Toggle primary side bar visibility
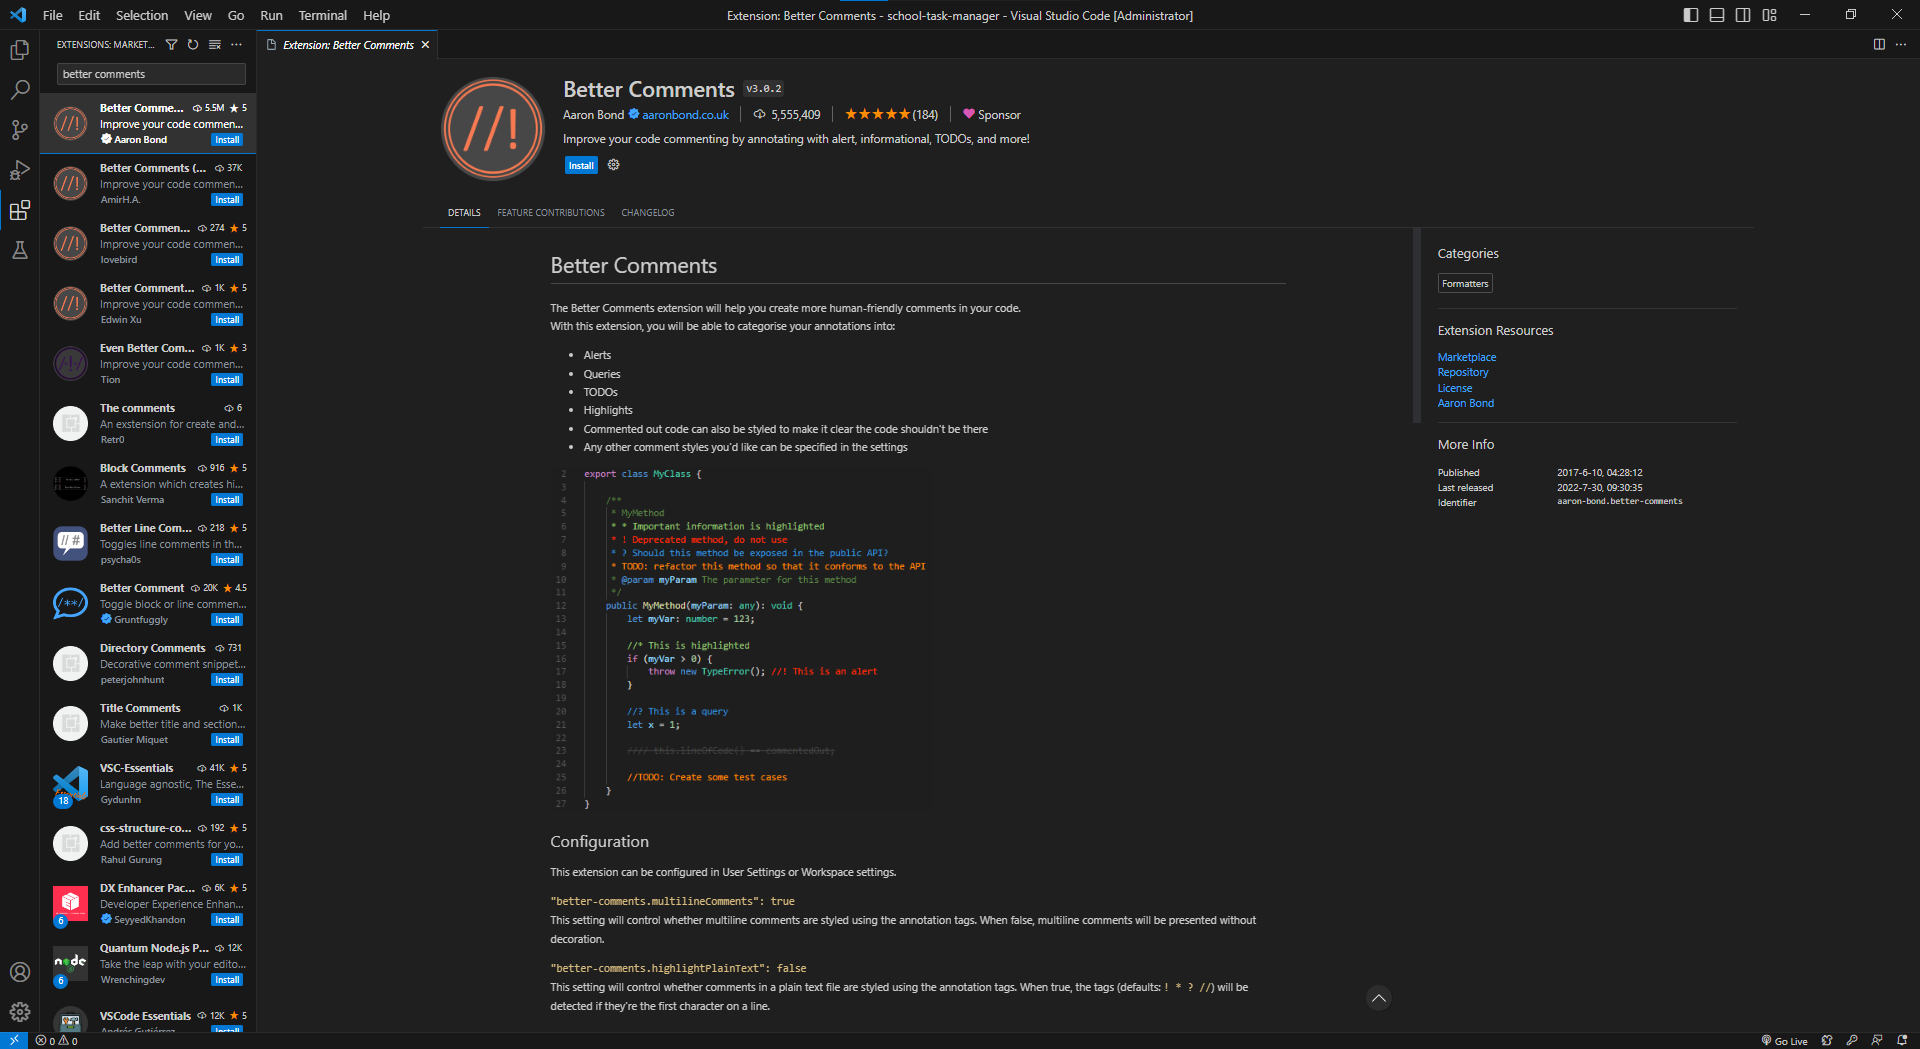 (x=1691, y=15)
